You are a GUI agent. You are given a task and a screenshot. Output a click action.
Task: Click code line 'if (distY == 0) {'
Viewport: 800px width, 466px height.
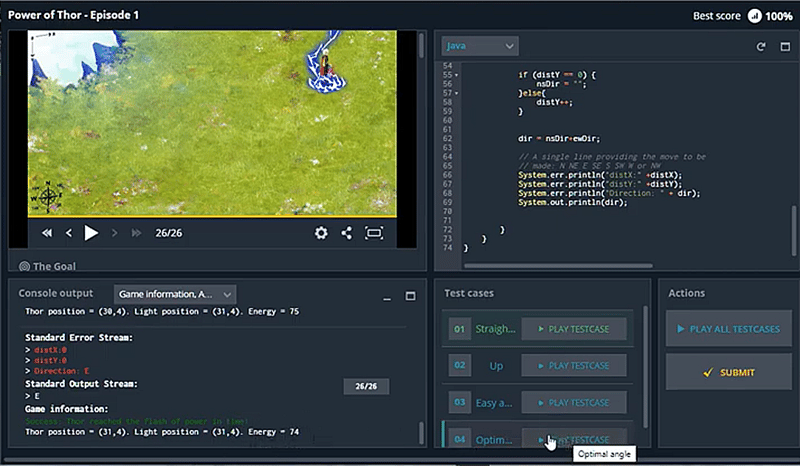[557, 75]
